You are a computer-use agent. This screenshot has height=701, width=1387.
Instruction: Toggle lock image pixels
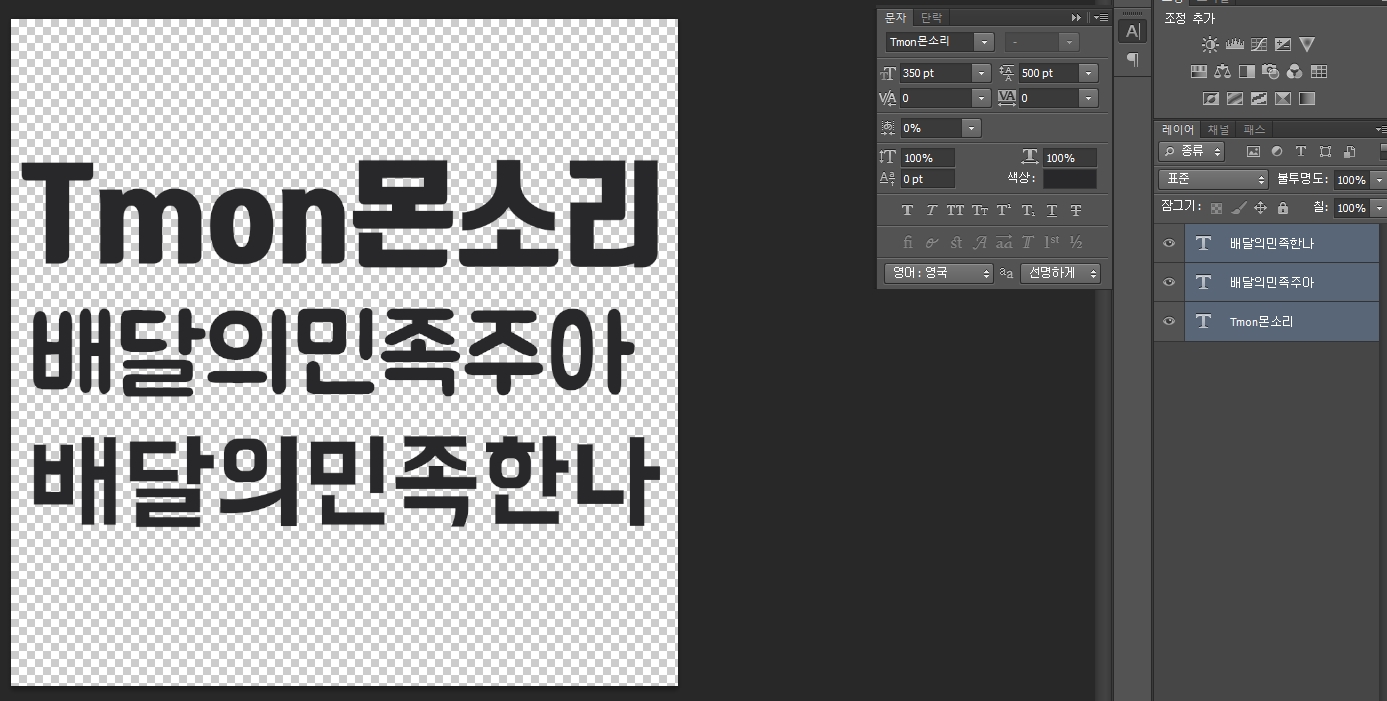pyautogui.click(x=1238, y=208)
